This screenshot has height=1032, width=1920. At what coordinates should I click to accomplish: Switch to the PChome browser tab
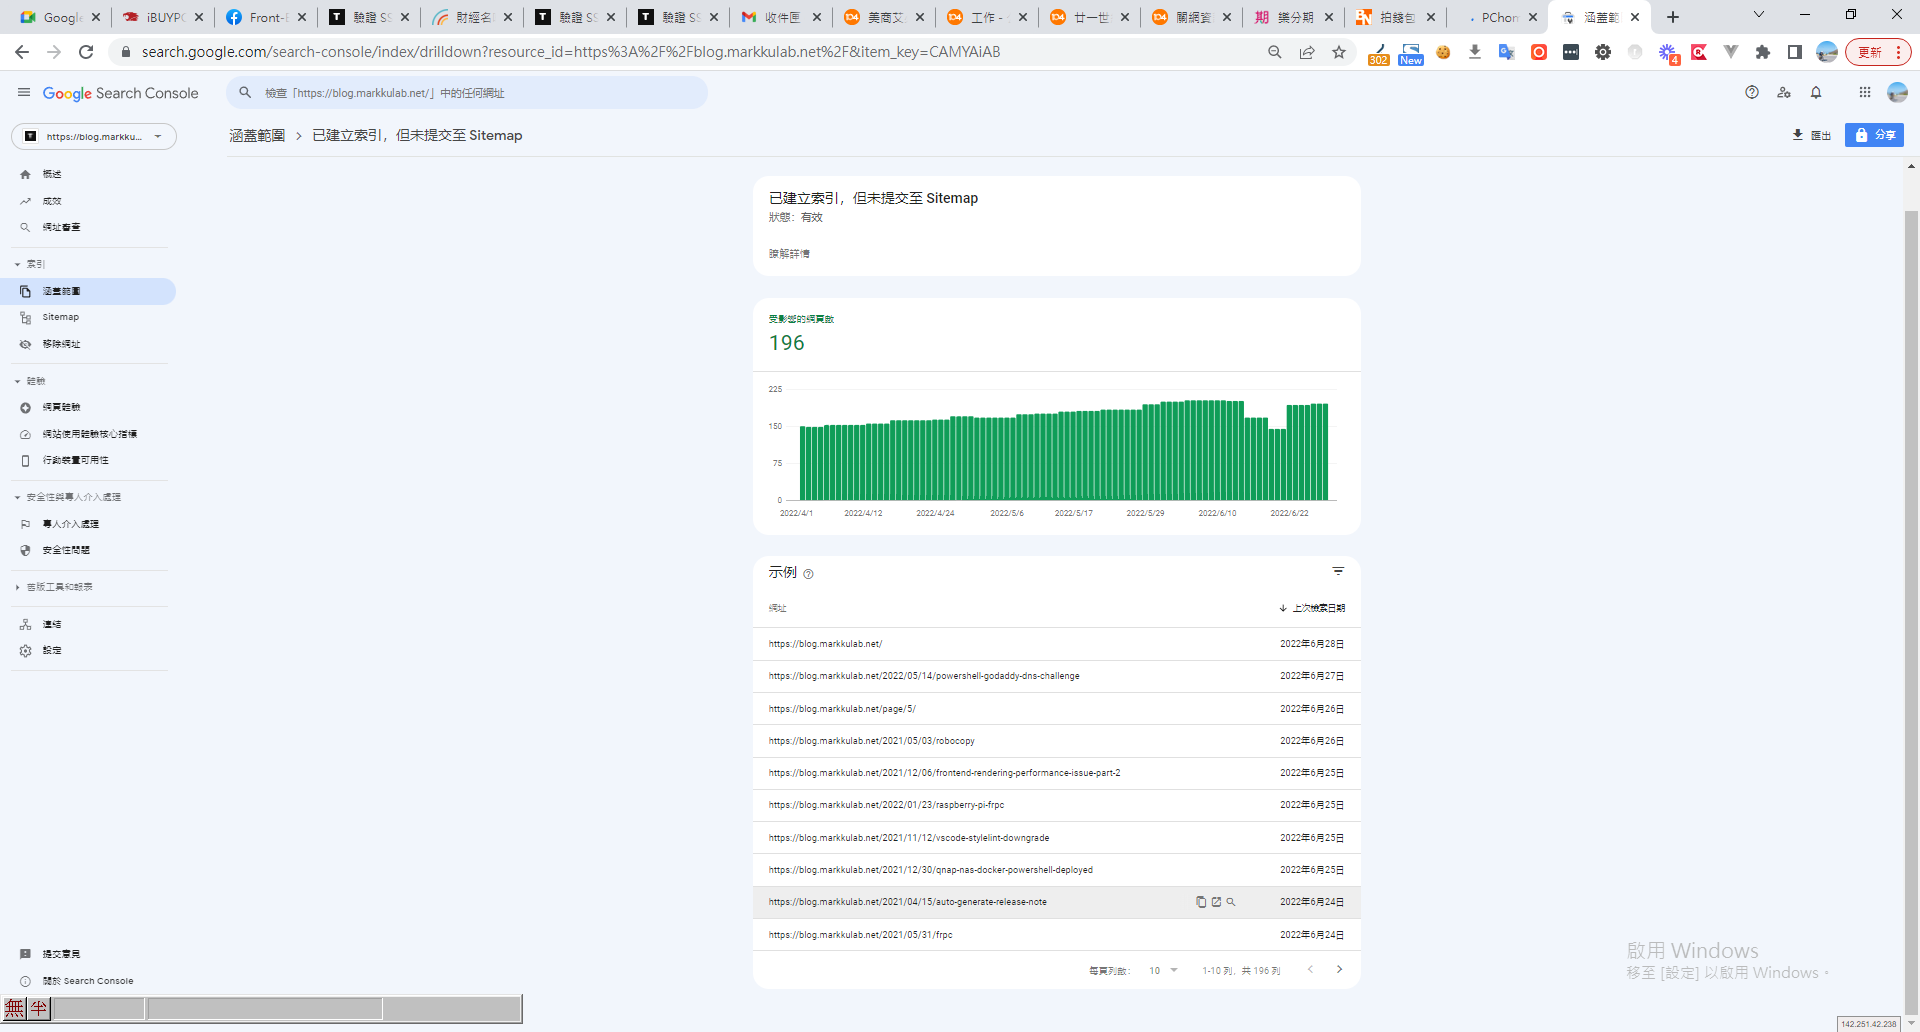(1497, 17)
